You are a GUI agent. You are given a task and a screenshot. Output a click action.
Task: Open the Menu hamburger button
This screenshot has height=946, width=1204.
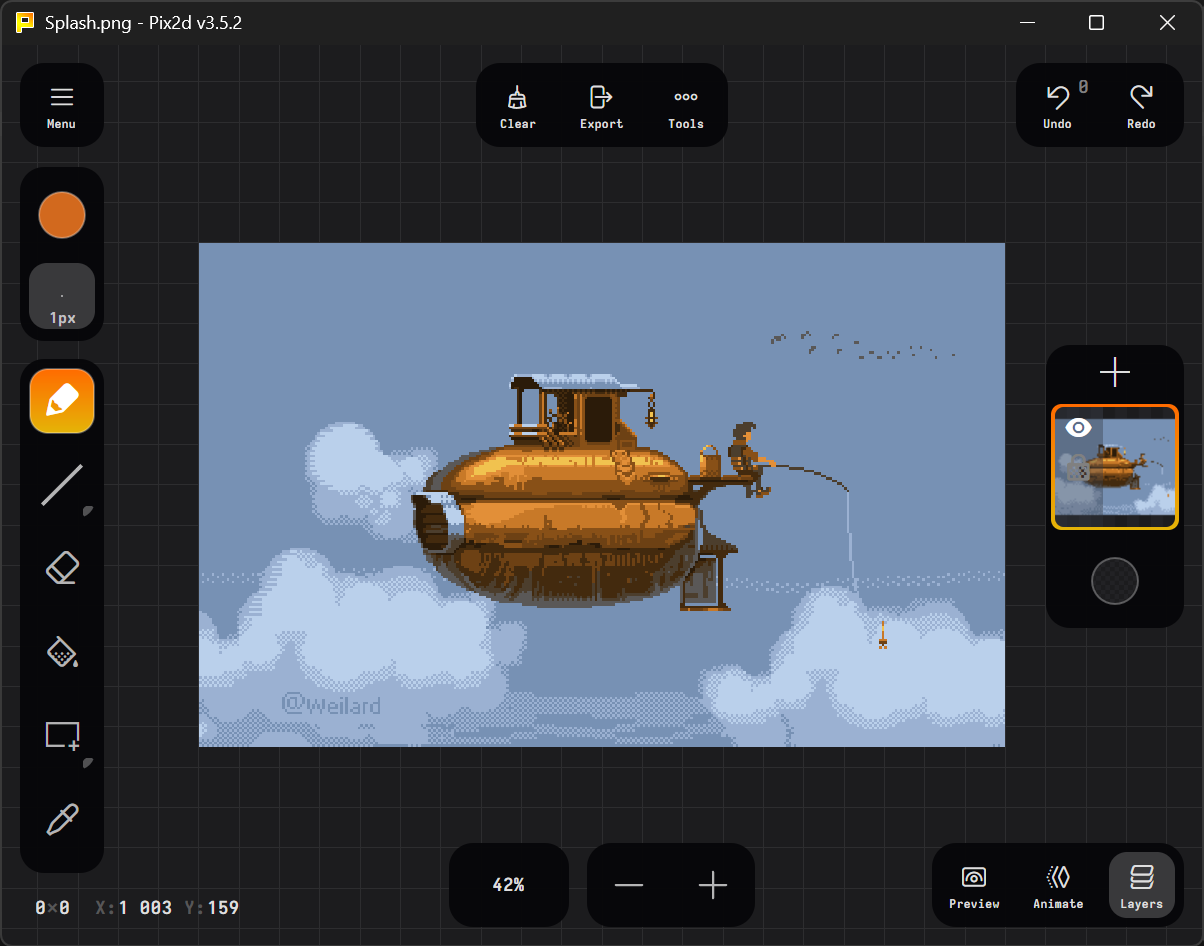pos(62,106)
